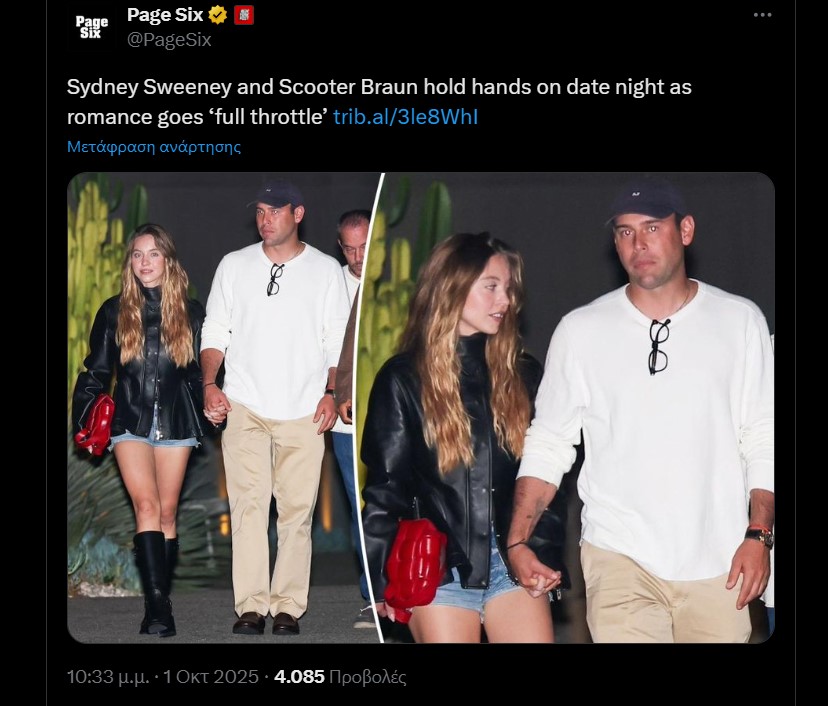The width and height of the screenshot is (828, 706).
Task: Open the left full-body photo
Action: point(222,407)
